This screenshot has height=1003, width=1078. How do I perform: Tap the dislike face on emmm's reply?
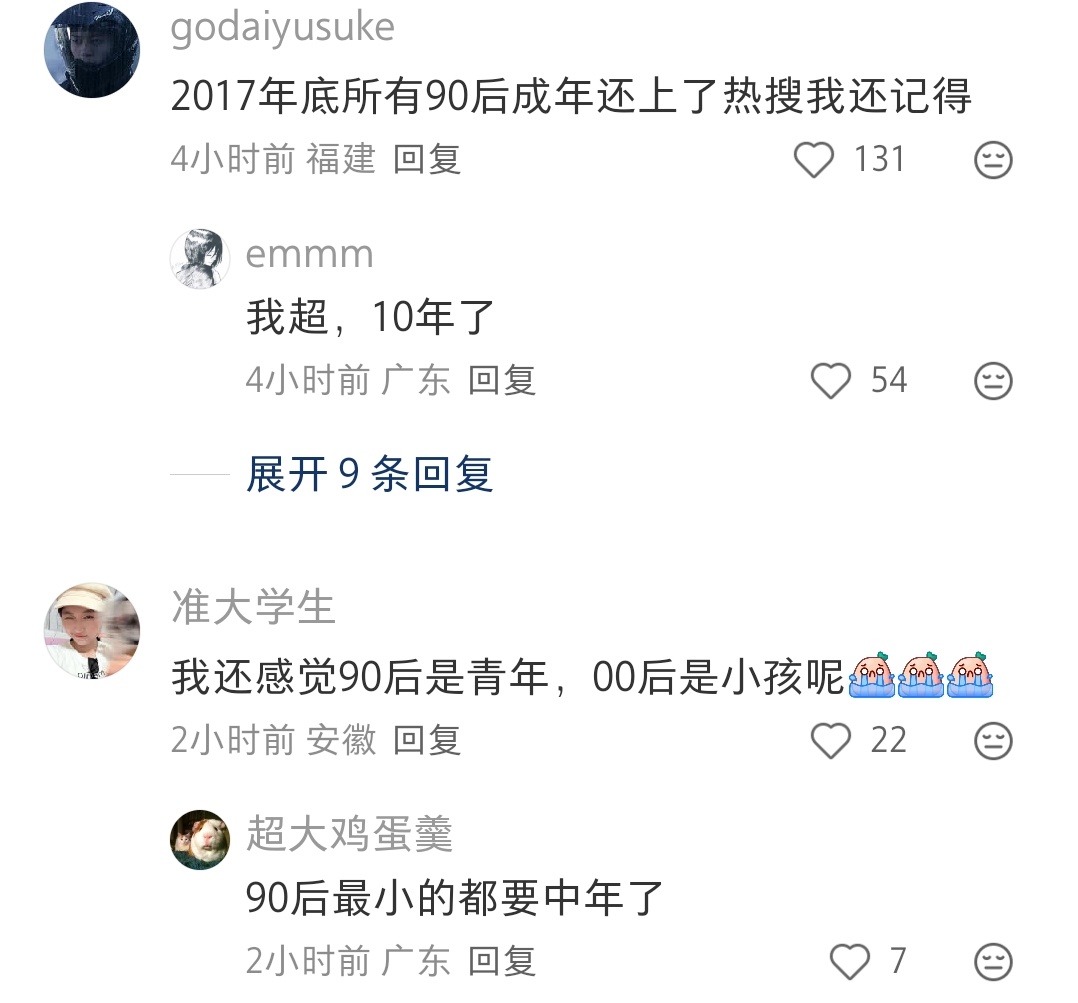[993, 381]
